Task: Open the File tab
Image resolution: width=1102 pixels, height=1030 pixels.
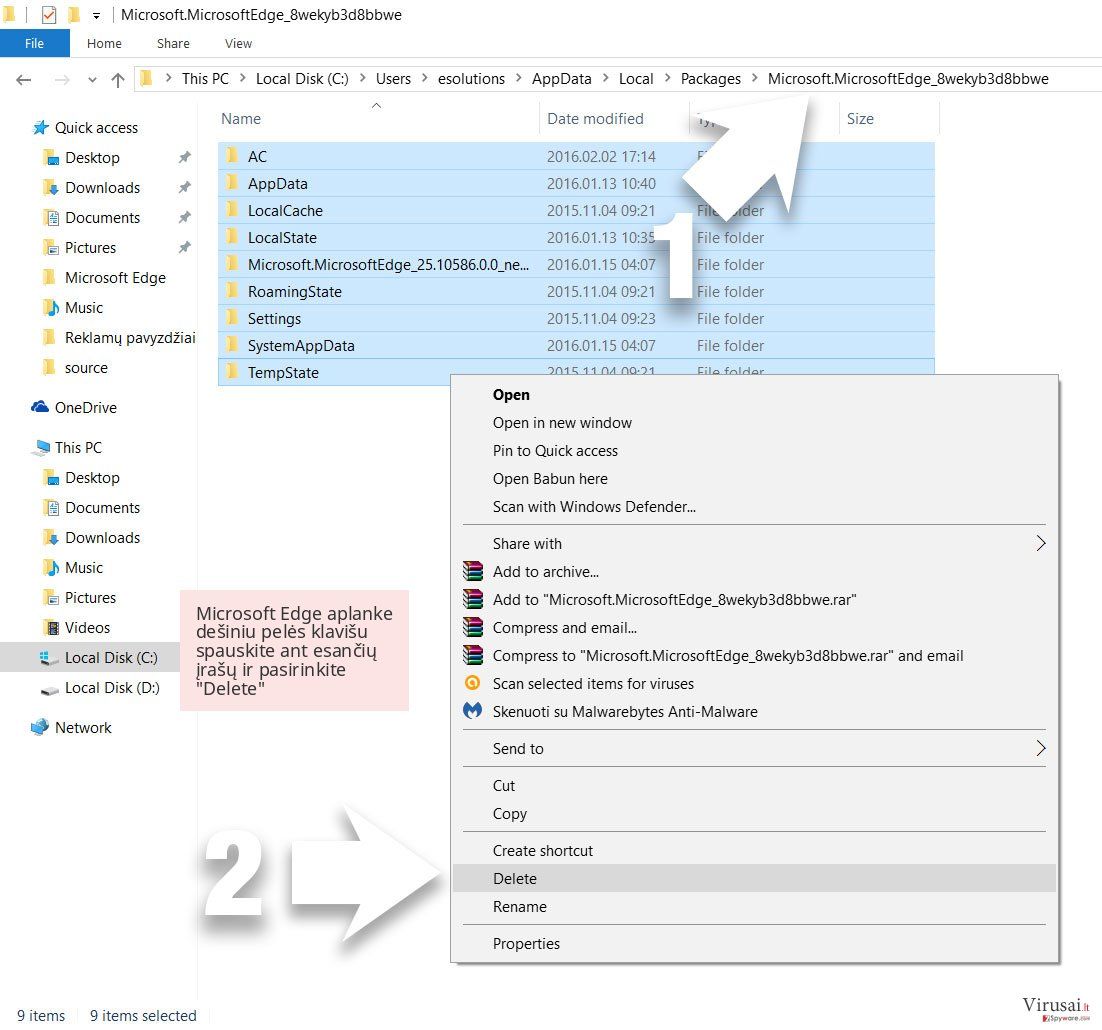Action: (x=34, y=43)
